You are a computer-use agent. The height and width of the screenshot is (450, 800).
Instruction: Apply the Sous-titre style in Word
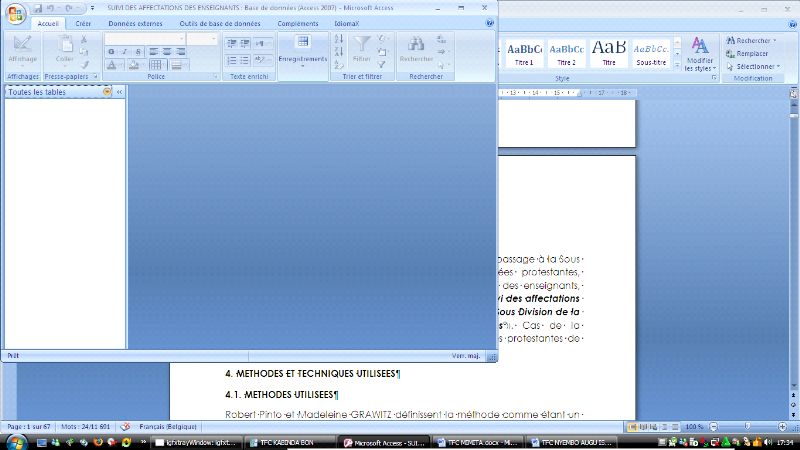tap(651, 54)
